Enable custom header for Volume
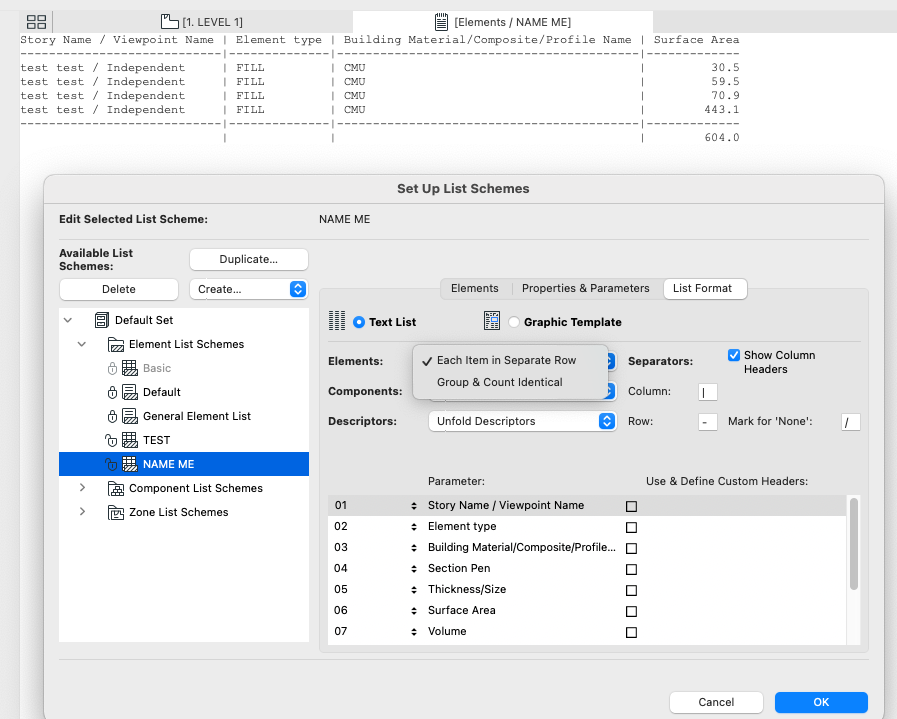This screenshot has height=719, width=897. [x=632, y=633]
